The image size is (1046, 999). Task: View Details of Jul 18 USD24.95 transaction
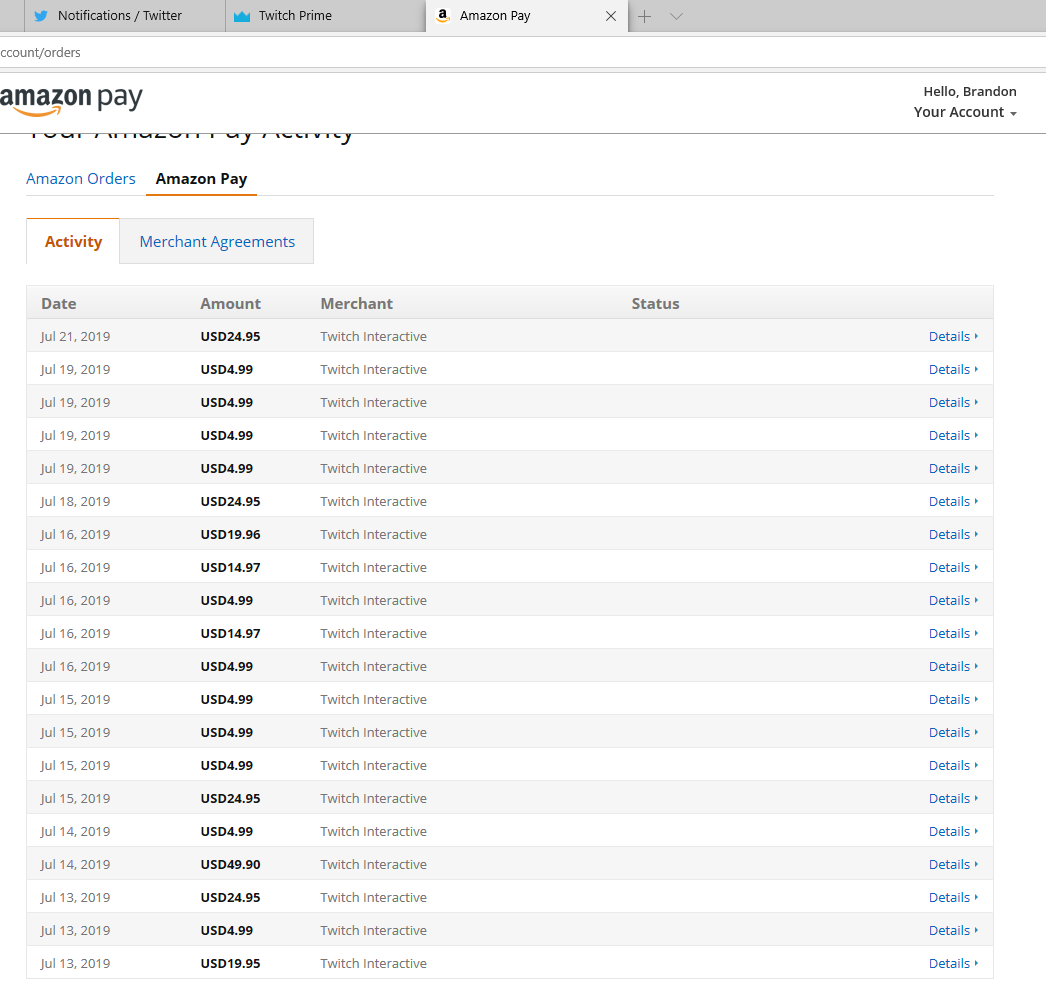tap(953, 502)
